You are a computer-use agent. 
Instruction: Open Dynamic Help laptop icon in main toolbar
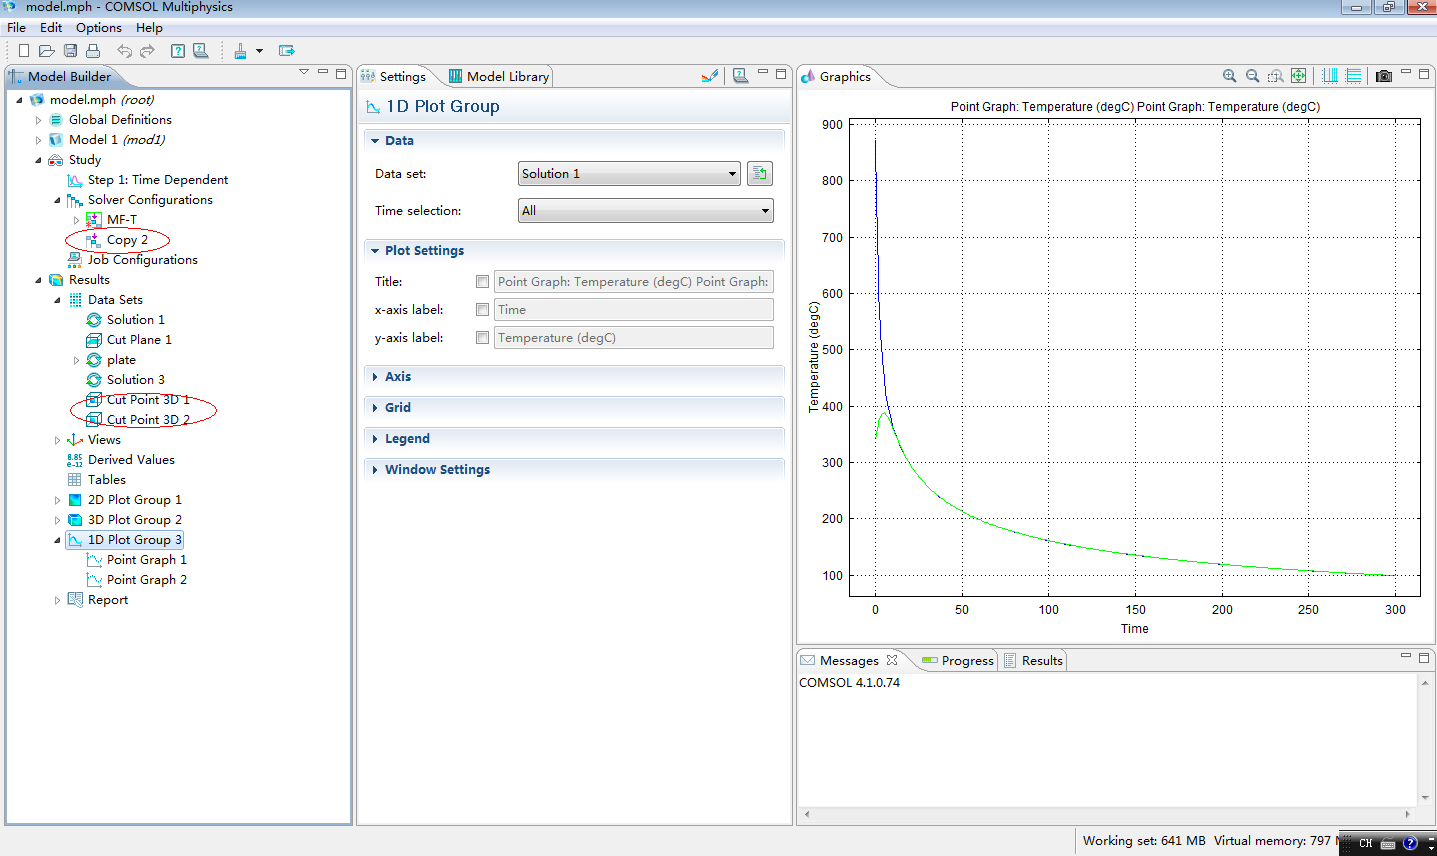pos(200,50)
